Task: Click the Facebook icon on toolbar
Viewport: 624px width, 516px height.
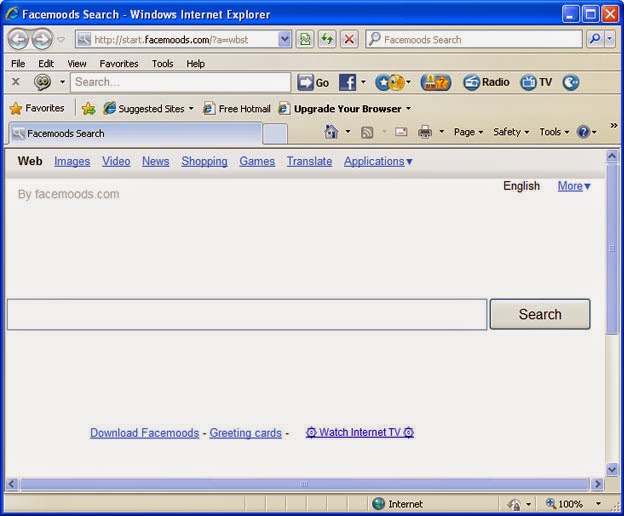Action: 347,83
